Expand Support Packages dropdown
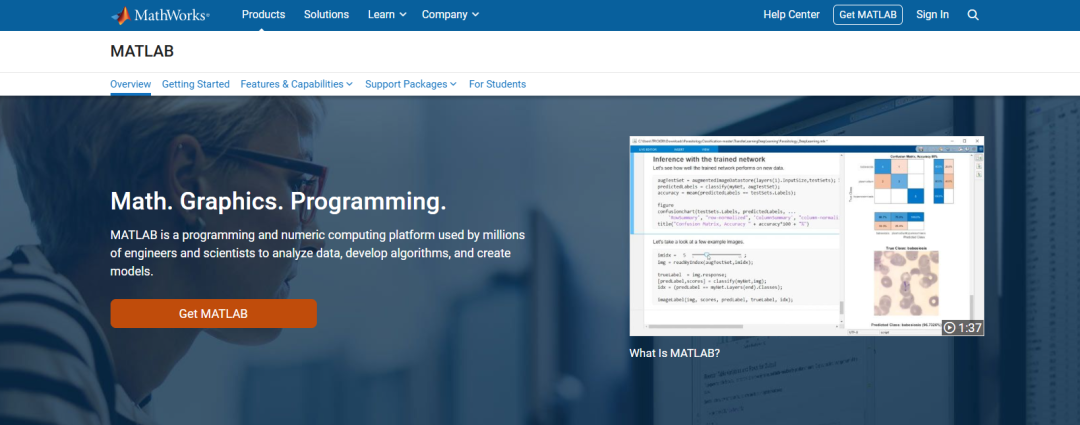 point(411,84)
